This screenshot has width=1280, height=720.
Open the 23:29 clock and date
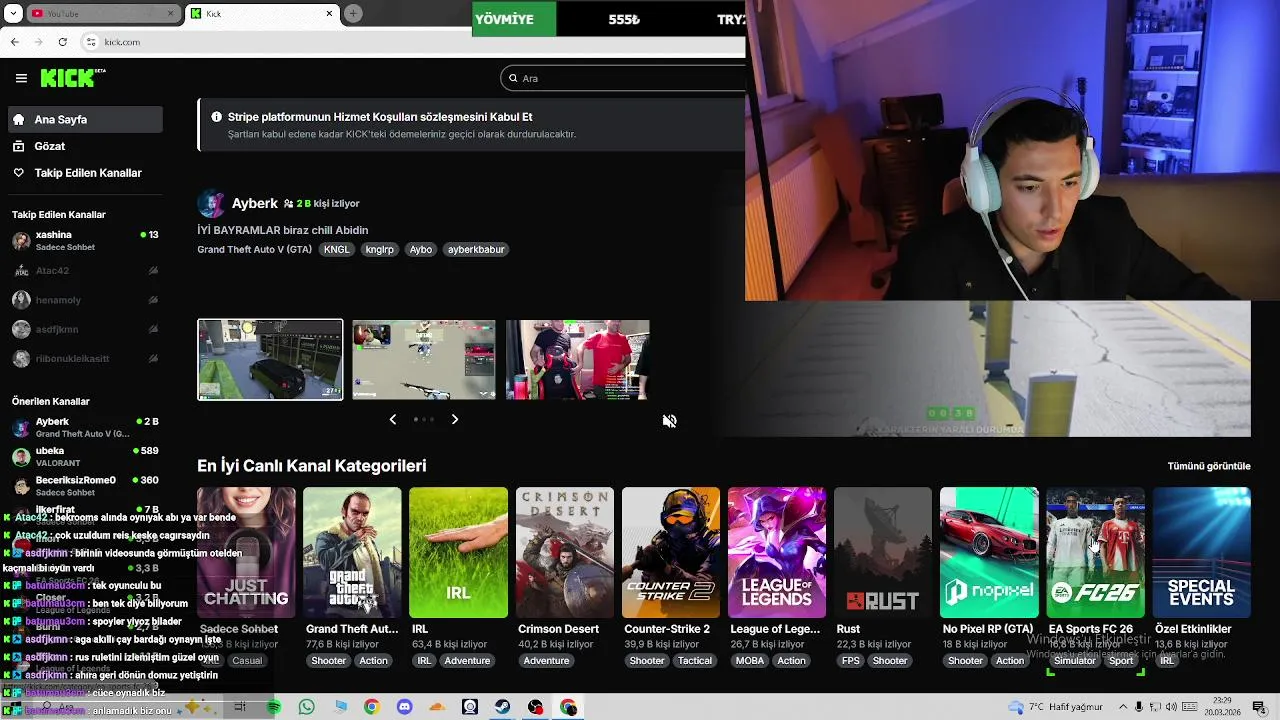tap(1225, 707)
